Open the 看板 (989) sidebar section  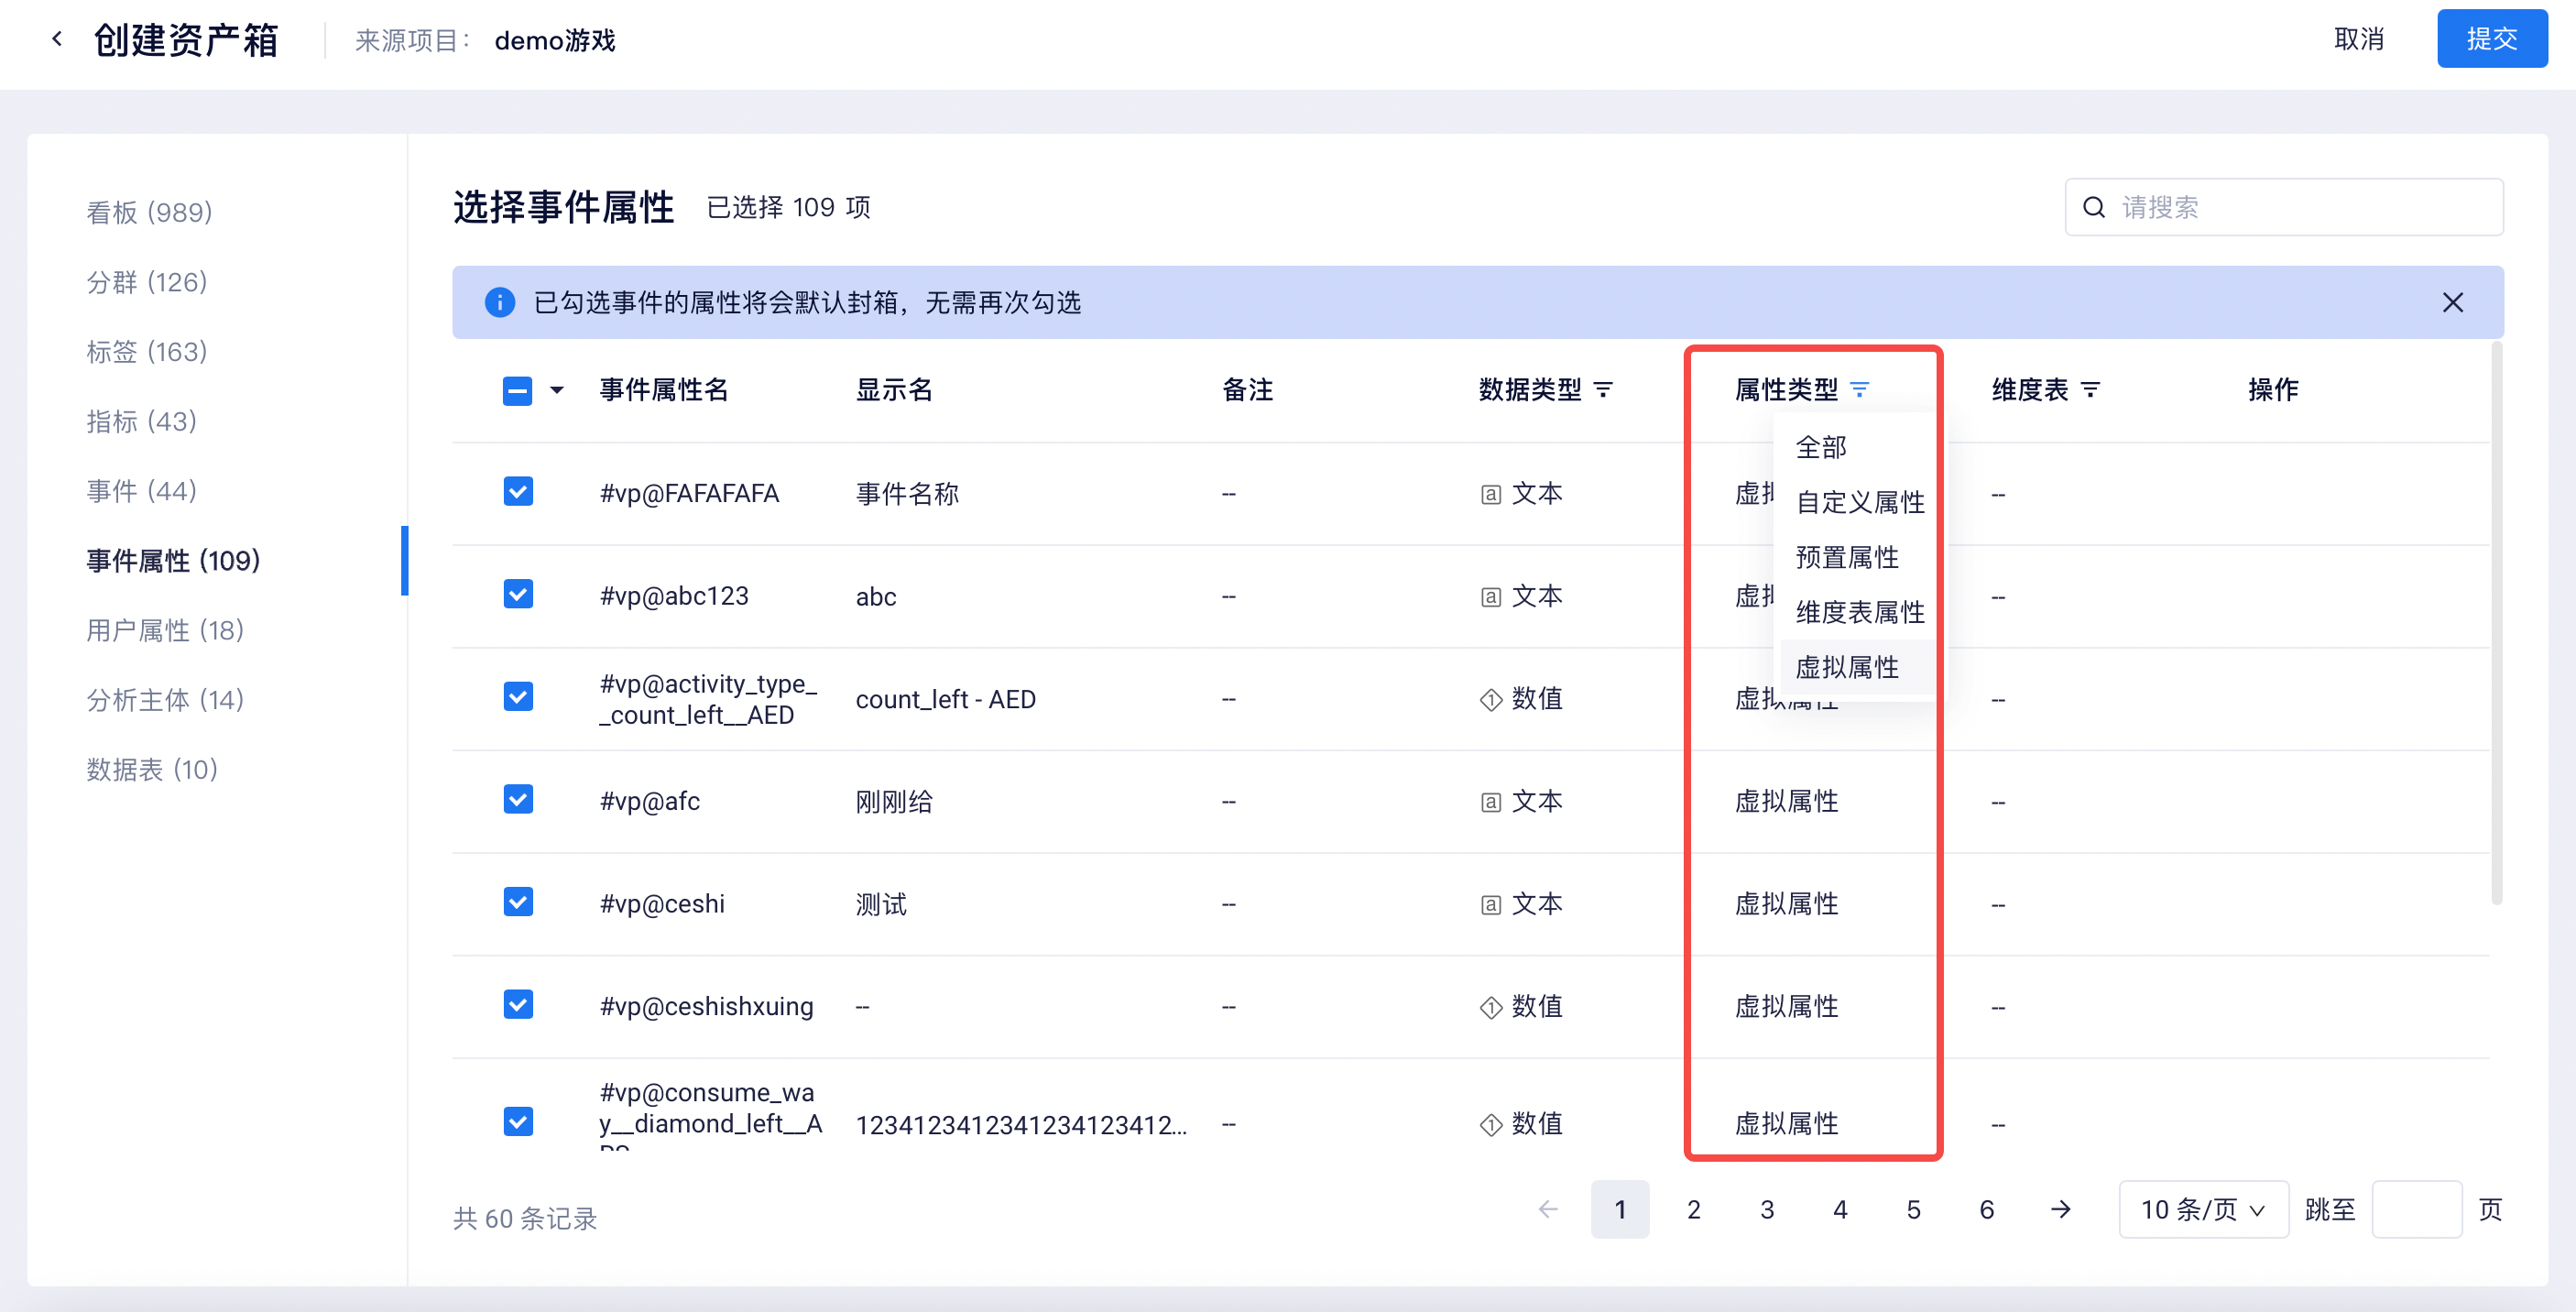(149, 212)
